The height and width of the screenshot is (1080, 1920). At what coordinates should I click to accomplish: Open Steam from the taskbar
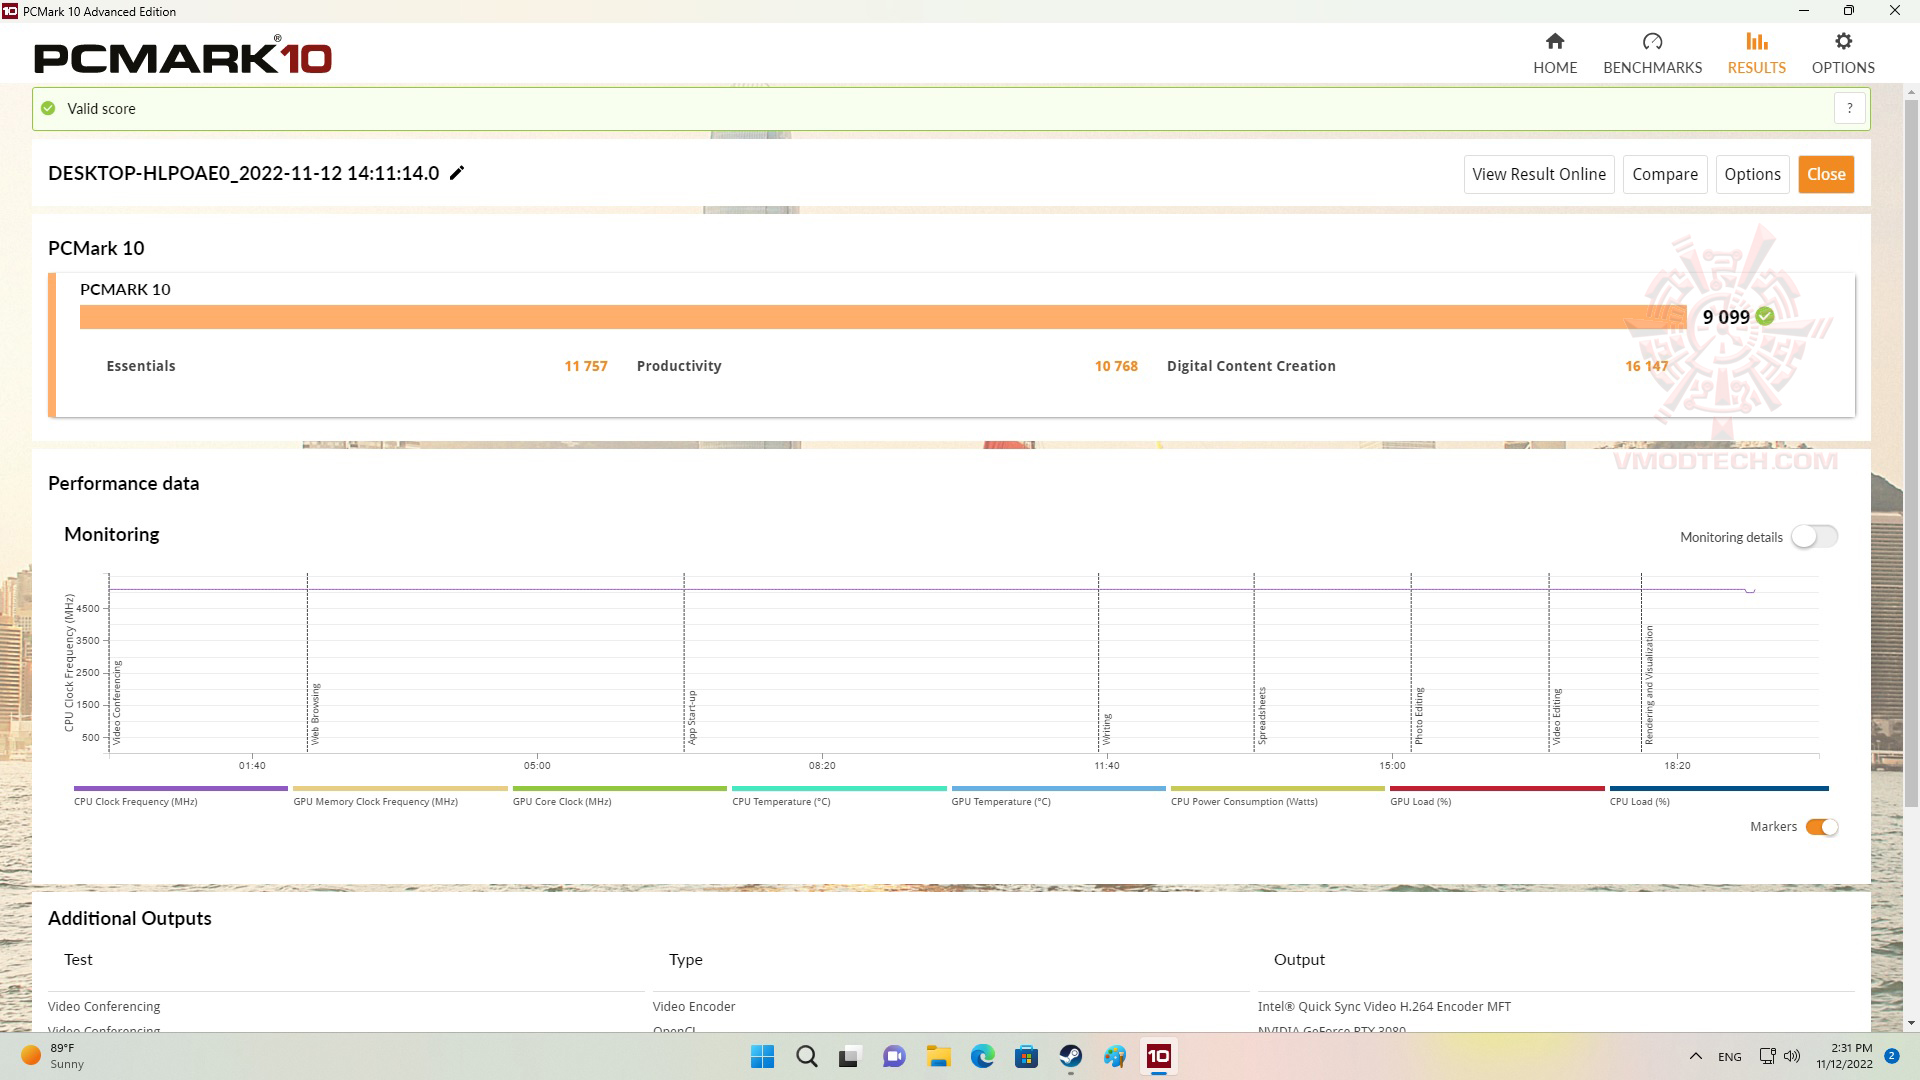(1070, 1056)
